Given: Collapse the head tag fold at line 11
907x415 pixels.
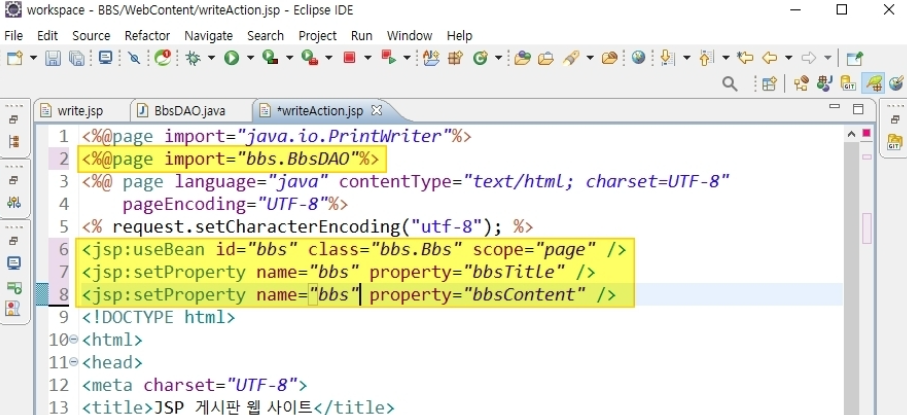Looking at the screenshot, I should point(73,362).
